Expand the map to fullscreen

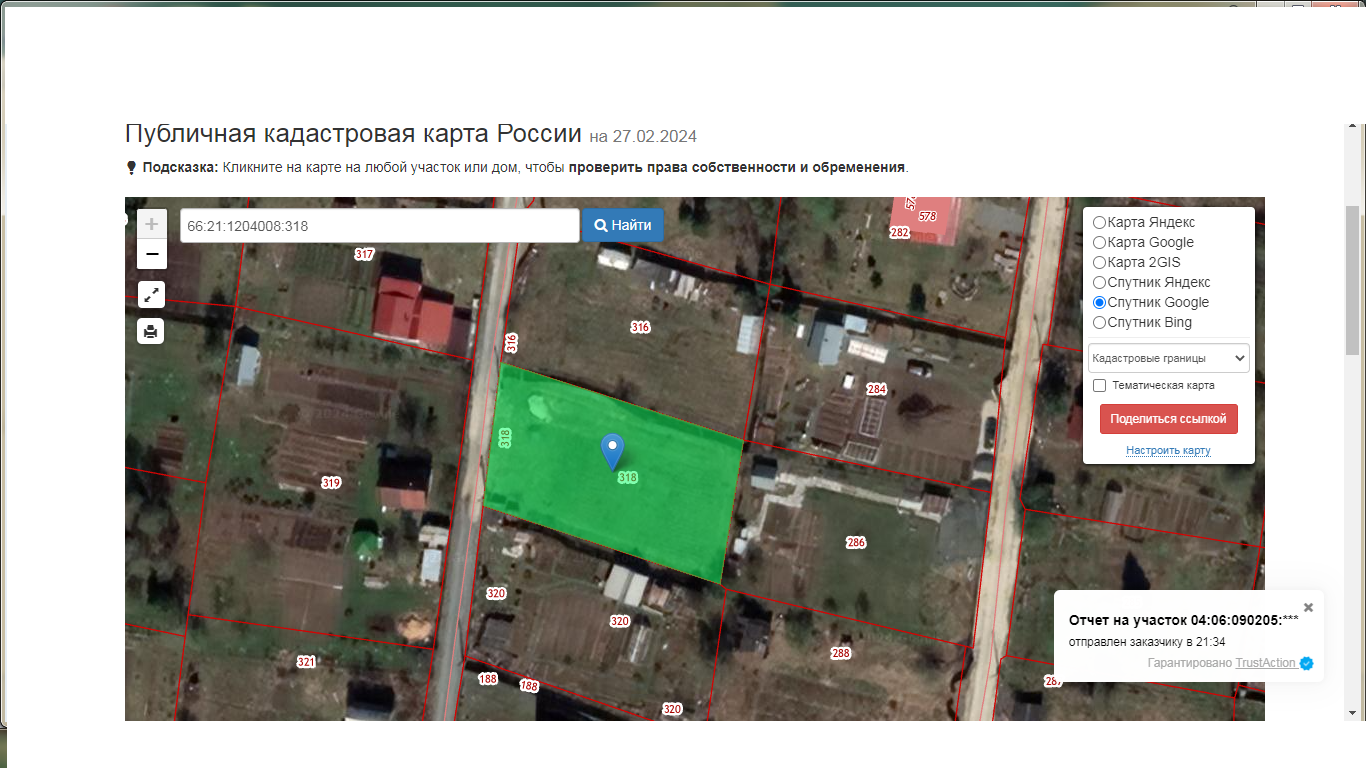click(x=151, y=295)
